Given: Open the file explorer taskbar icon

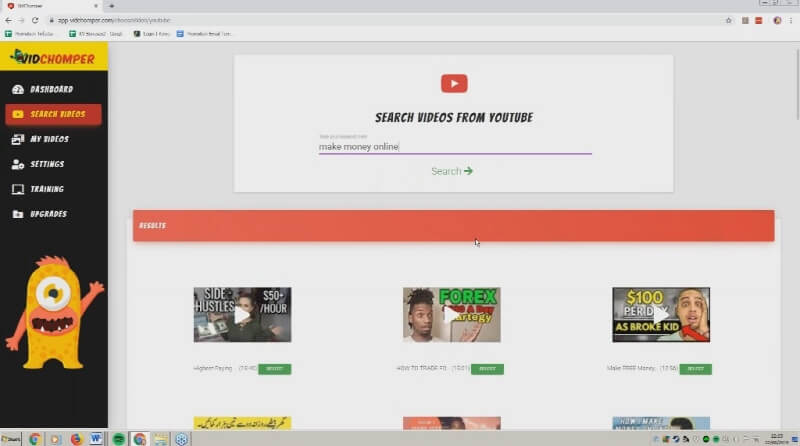Looking at the screenshot, I should 161,439.
